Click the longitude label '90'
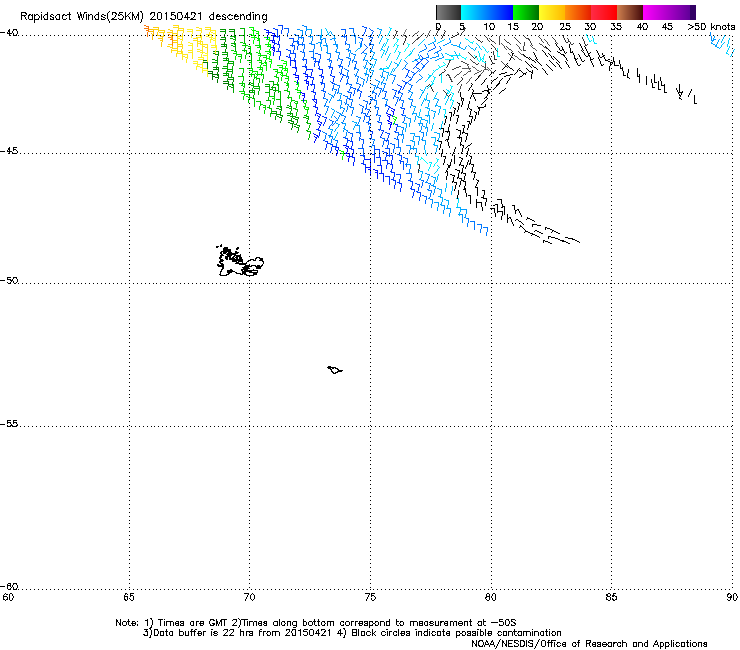Viewport: 740px width, 650px height. pos(732,598)
